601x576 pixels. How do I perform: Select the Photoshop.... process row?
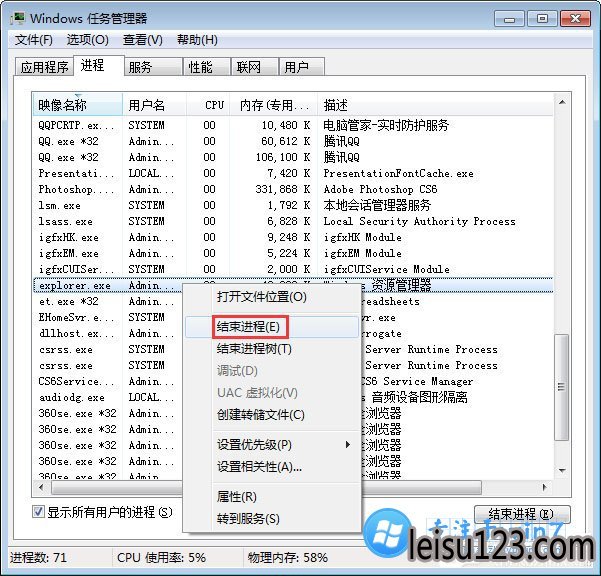(293, 189)
